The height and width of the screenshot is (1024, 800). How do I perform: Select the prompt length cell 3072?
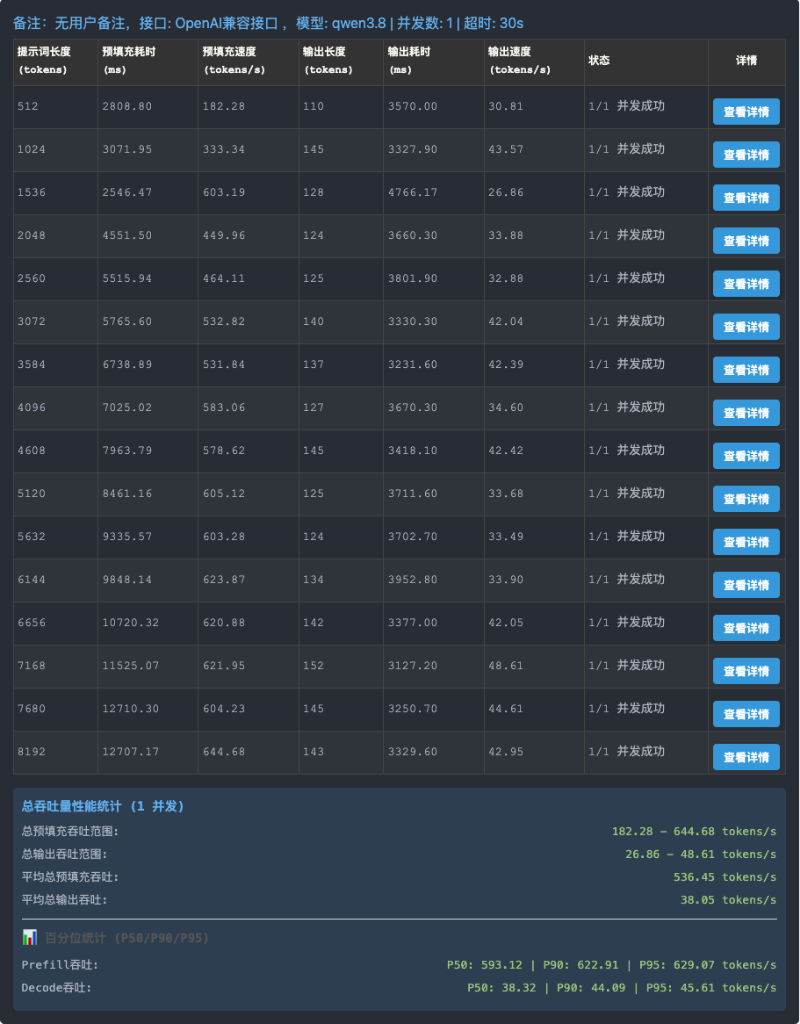point(32,322)
